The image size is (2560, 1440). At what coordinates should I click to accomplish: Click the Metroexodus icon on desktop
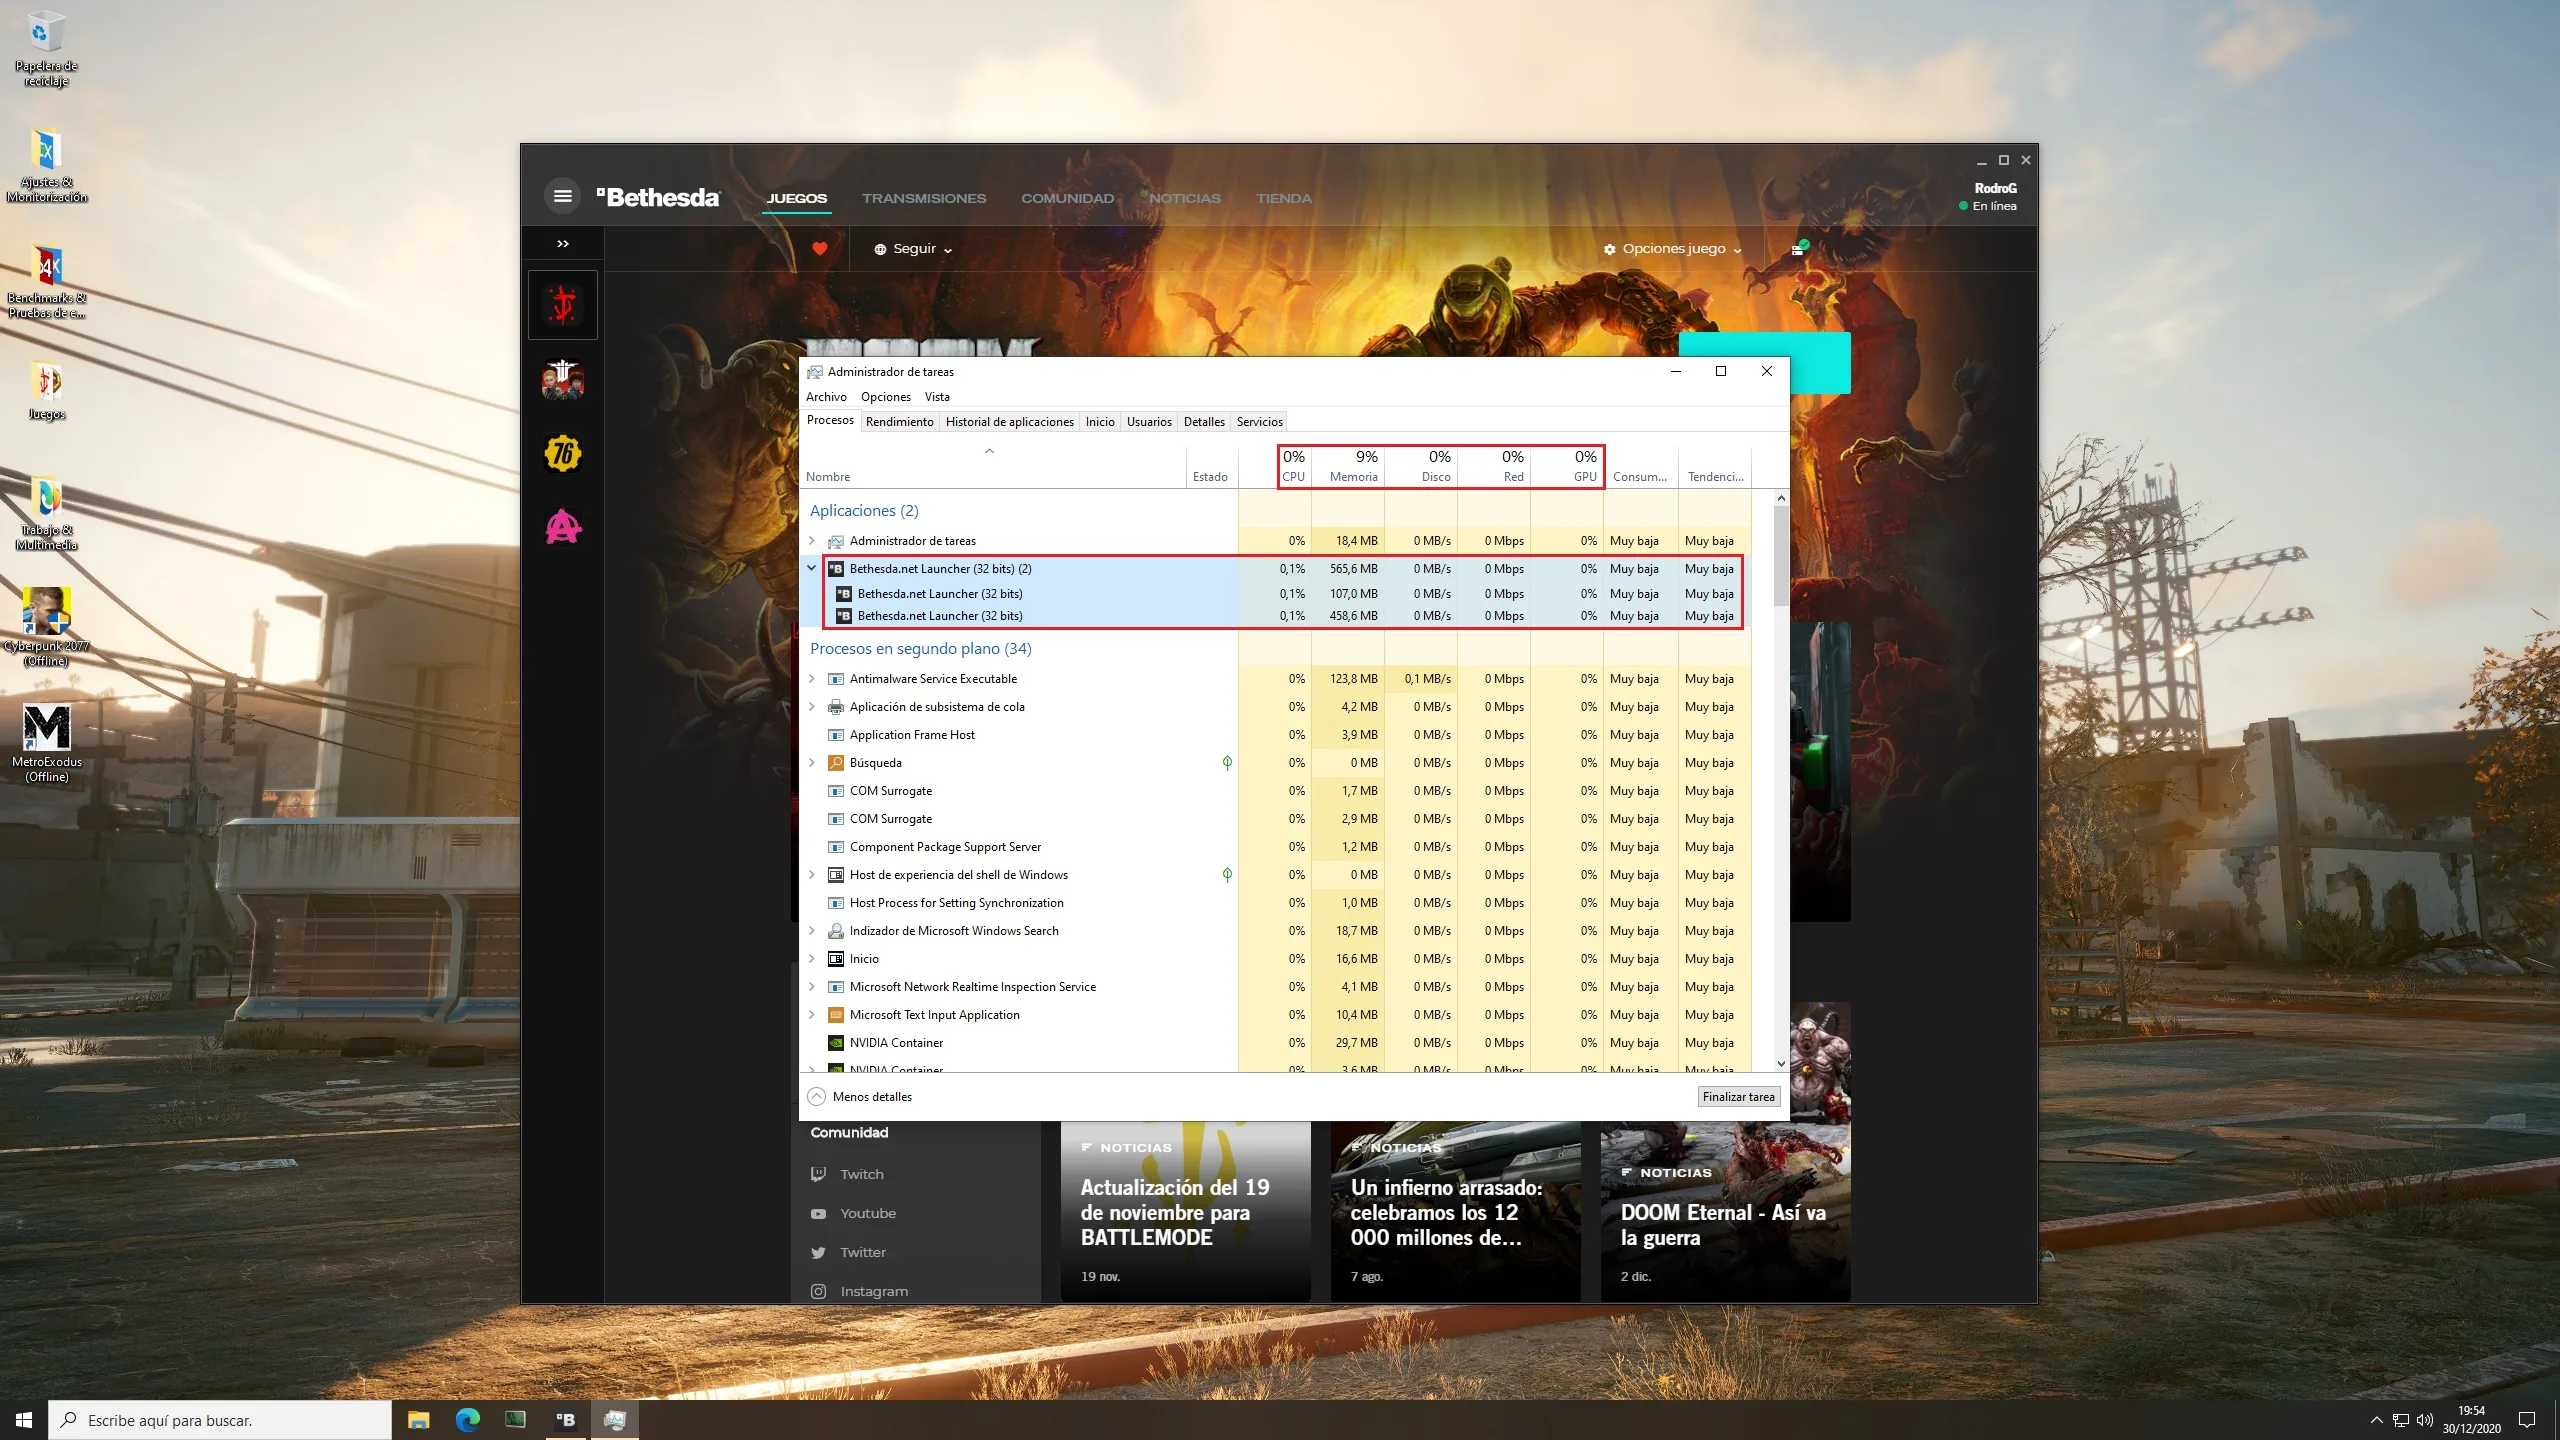(46, 728)
